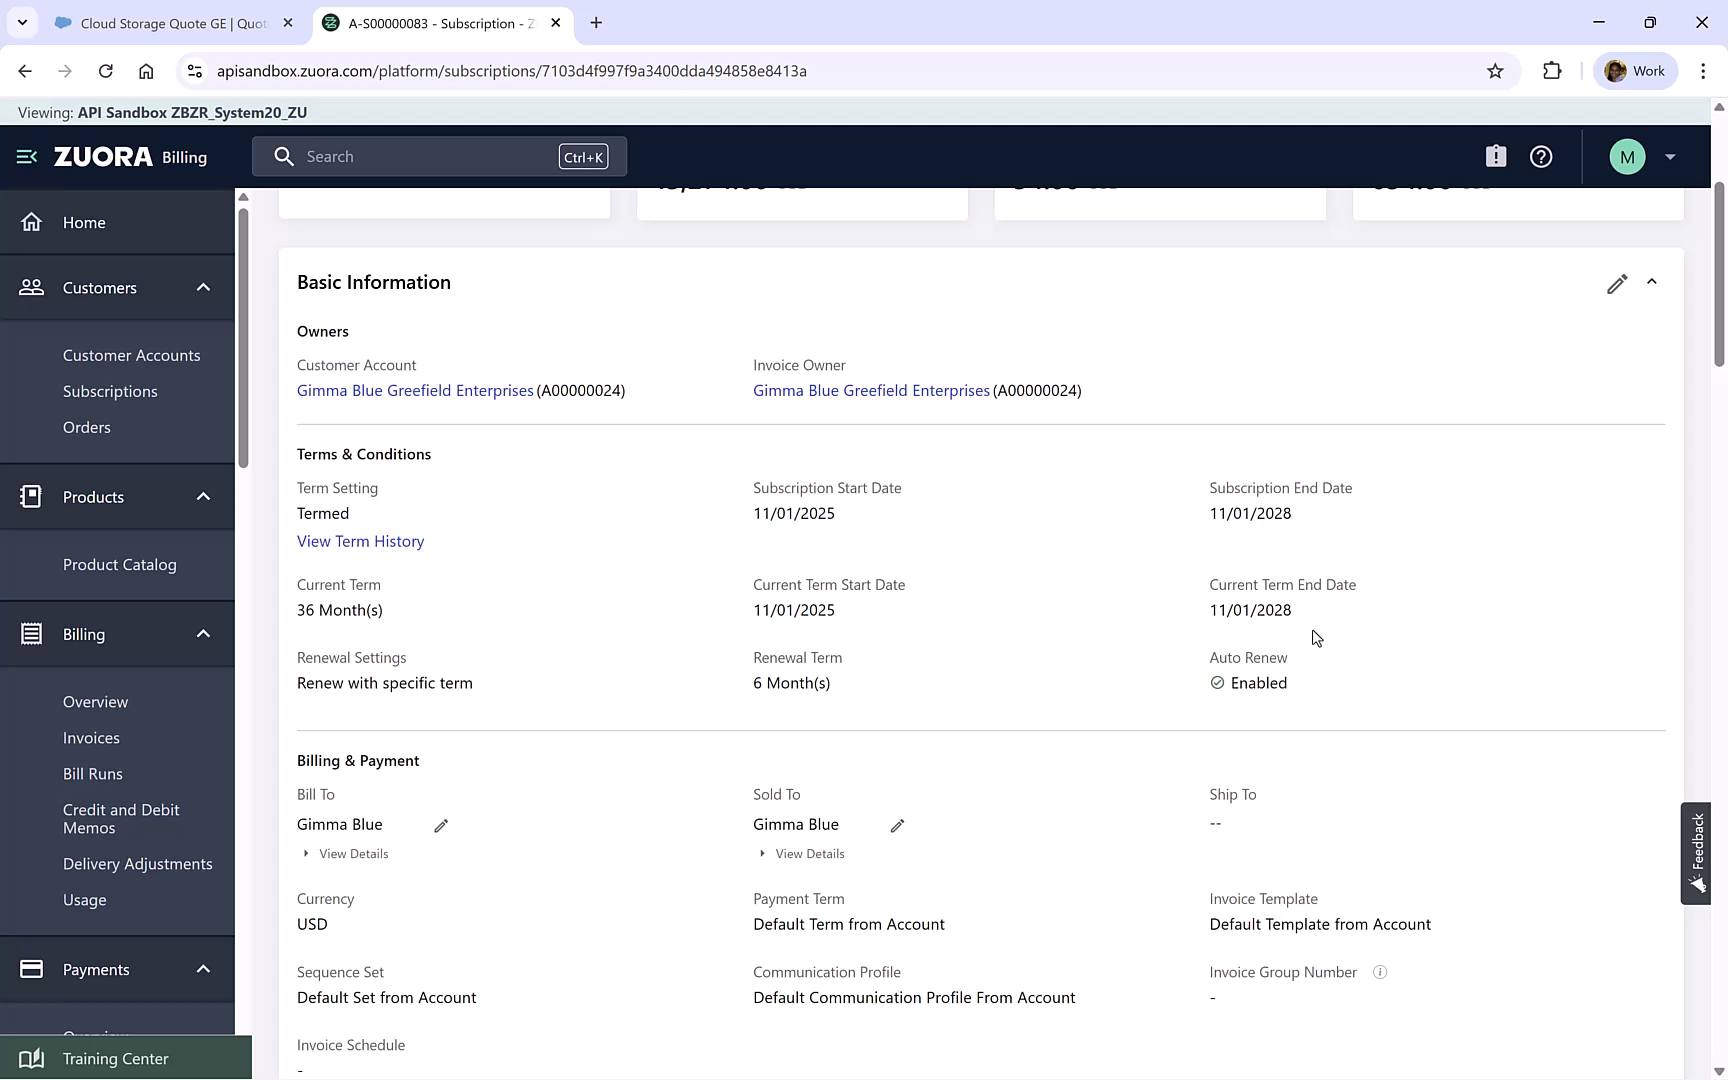Open the help menu via question mark icon
The height and width of the screenshot is (1080, 1728).
1540,156
